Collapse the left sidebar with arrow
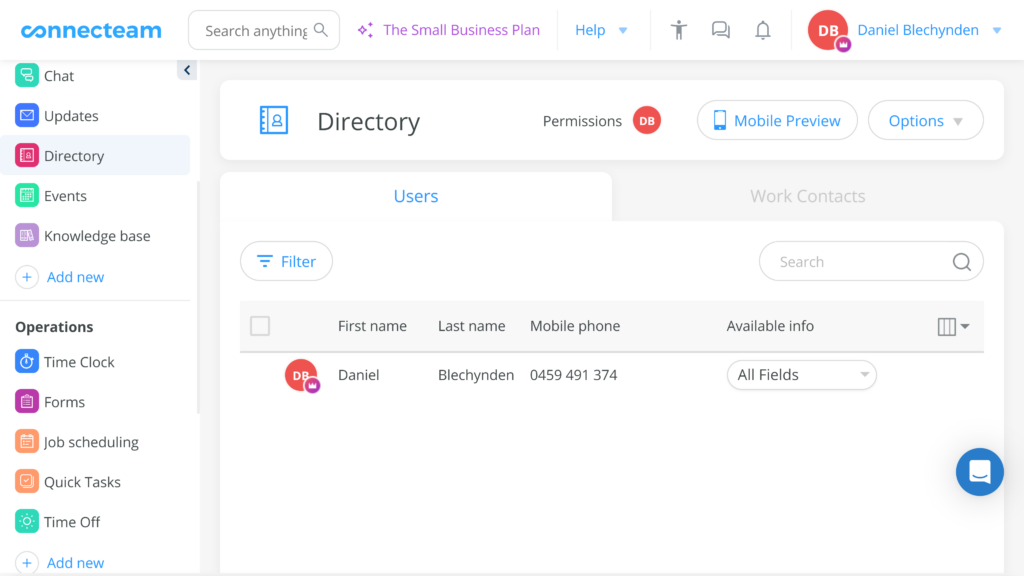1024x576 pixels. click(186, 69)
